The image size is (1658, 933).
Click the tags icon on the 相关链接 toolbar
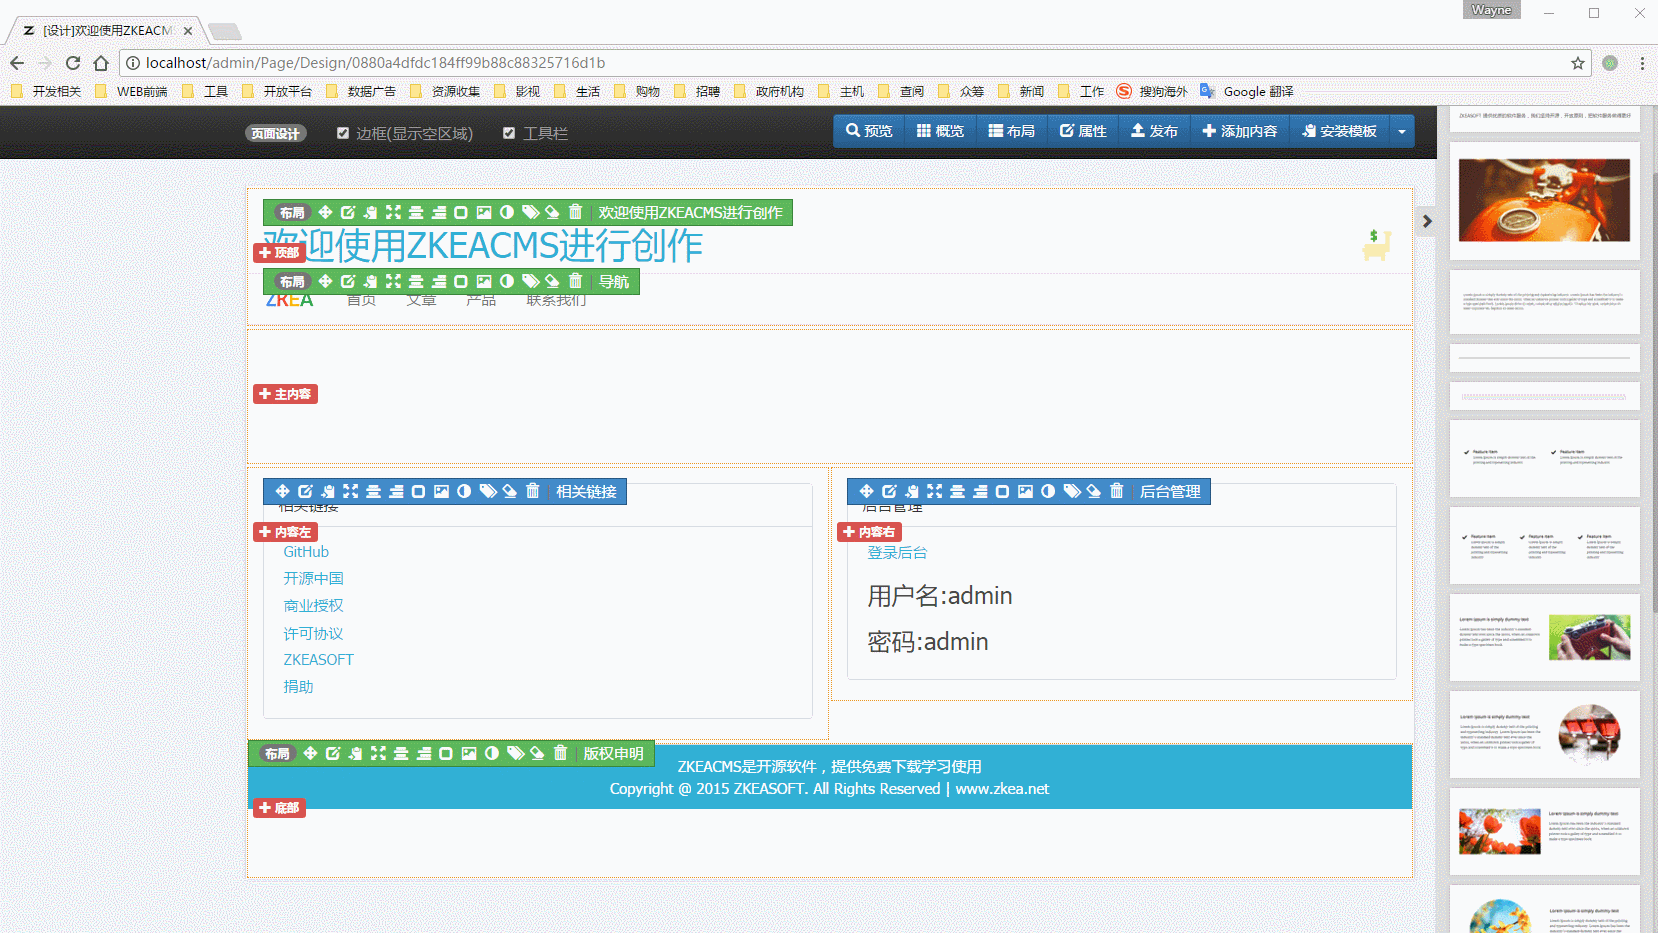488,491
